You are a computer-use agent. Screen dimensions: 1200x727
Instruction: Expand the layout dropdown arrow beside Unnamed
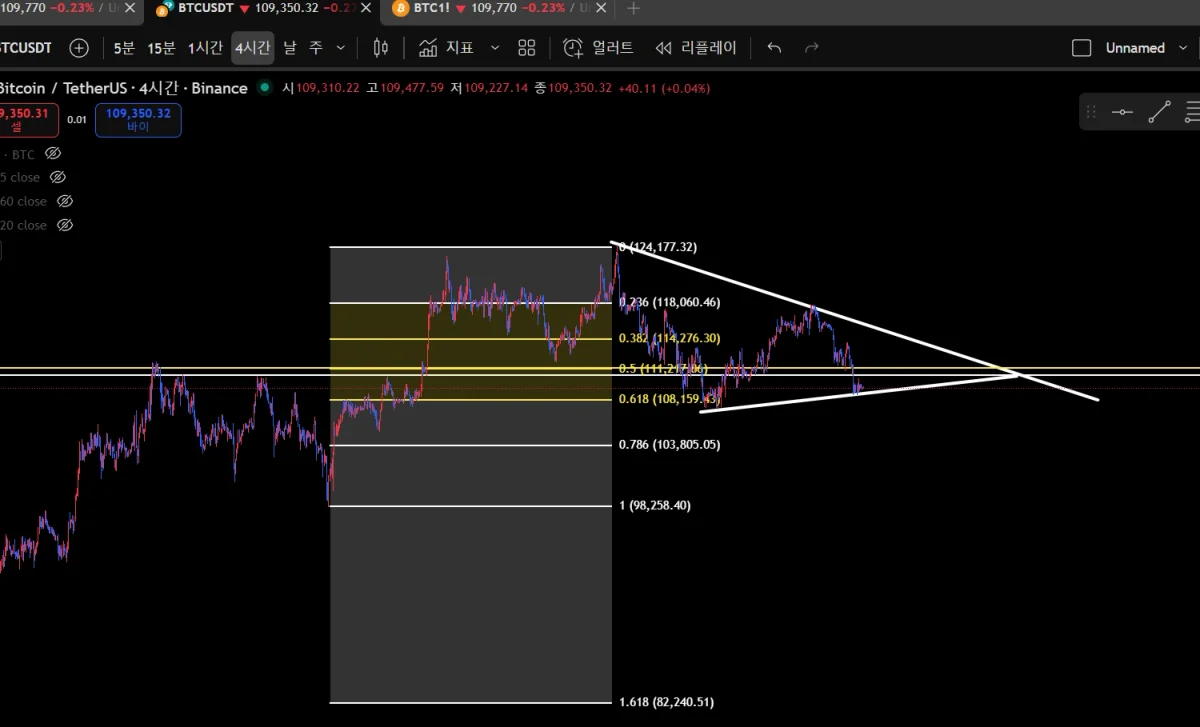click(x=1185, y=48)
